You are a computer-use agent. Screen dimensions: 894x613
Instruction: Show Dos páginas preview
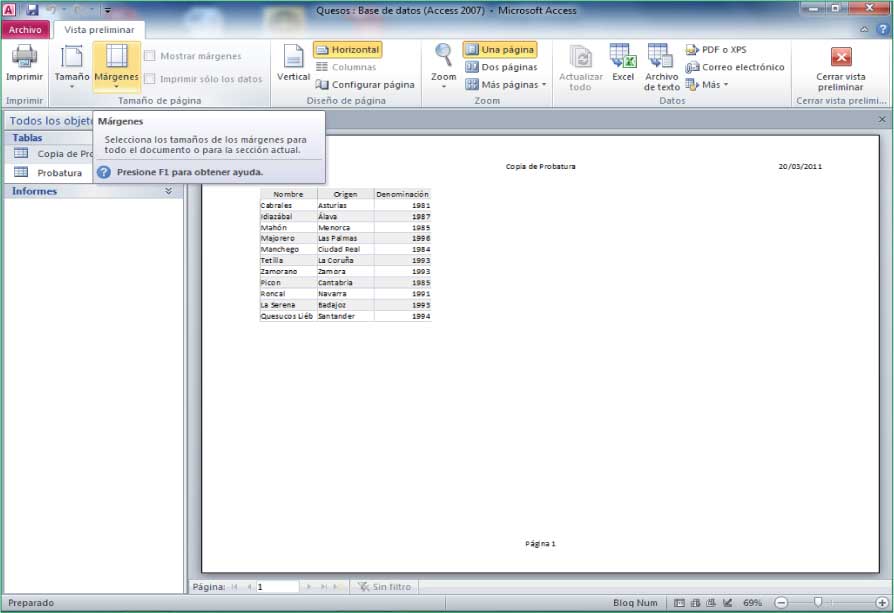coord(501,67)
